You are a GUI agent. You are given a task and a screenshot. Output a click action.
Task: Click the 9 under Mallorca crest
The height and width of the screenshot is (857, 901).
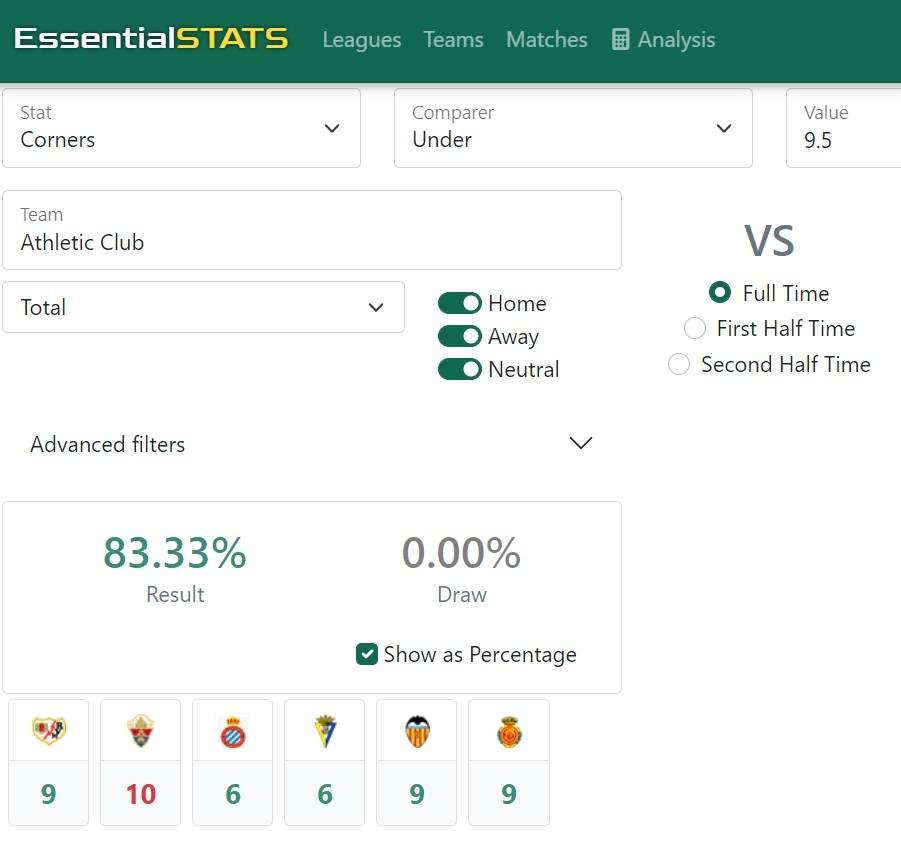pyautogui.click(x=509, y=794)
